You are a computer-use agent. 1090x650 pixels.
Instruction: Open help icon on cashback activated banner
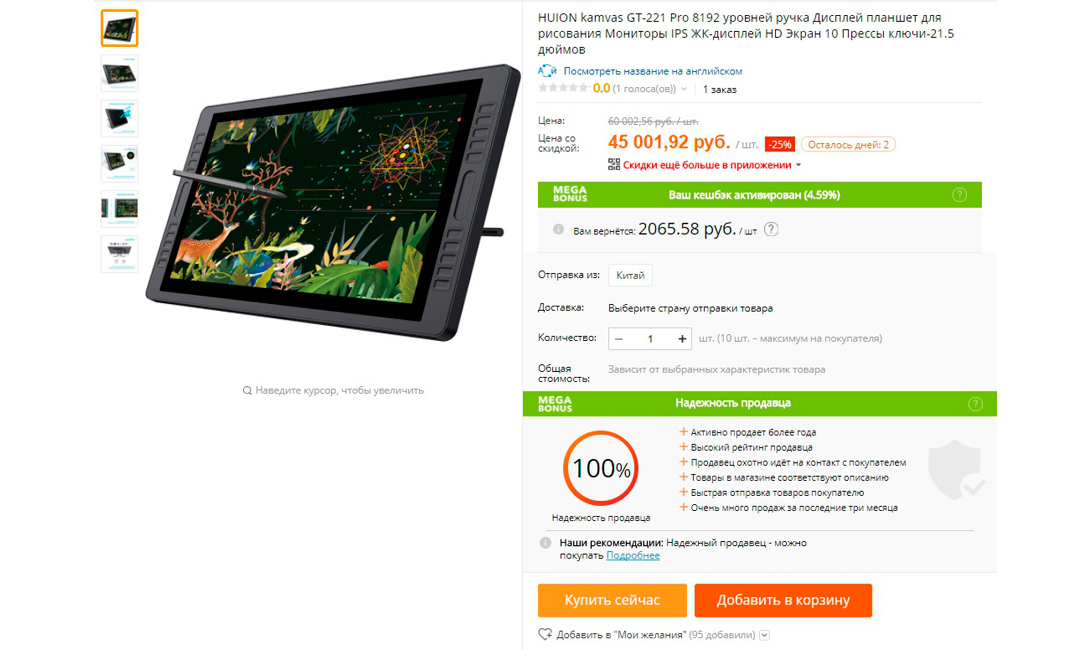959,195
